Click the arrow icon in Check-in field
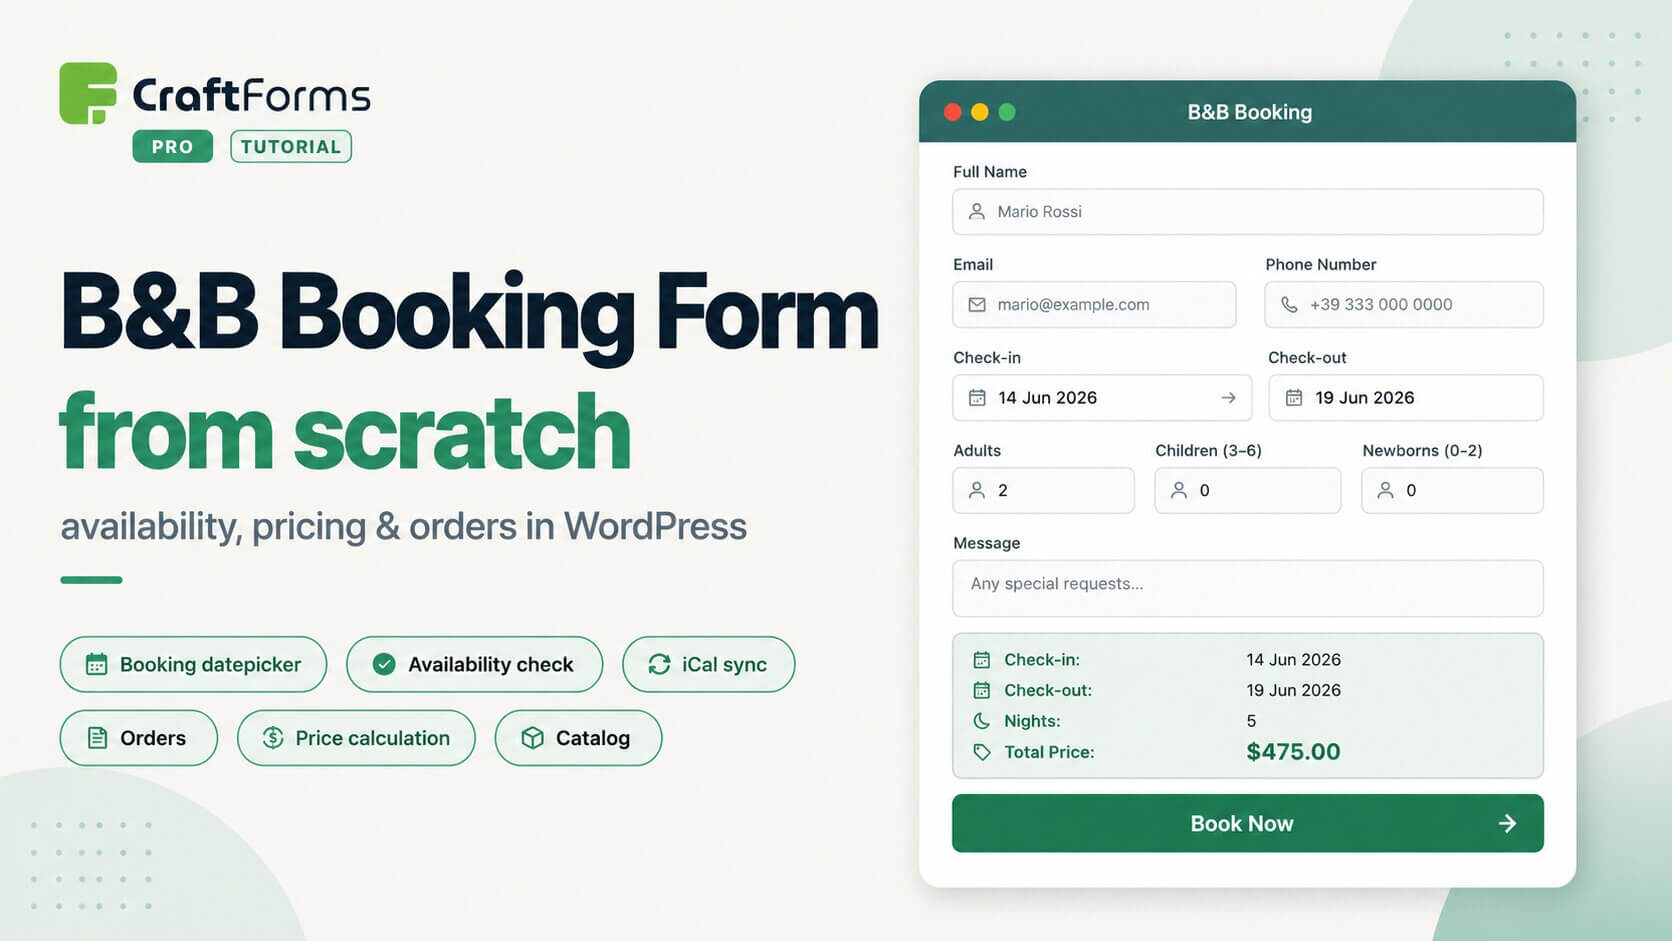 1228,398
